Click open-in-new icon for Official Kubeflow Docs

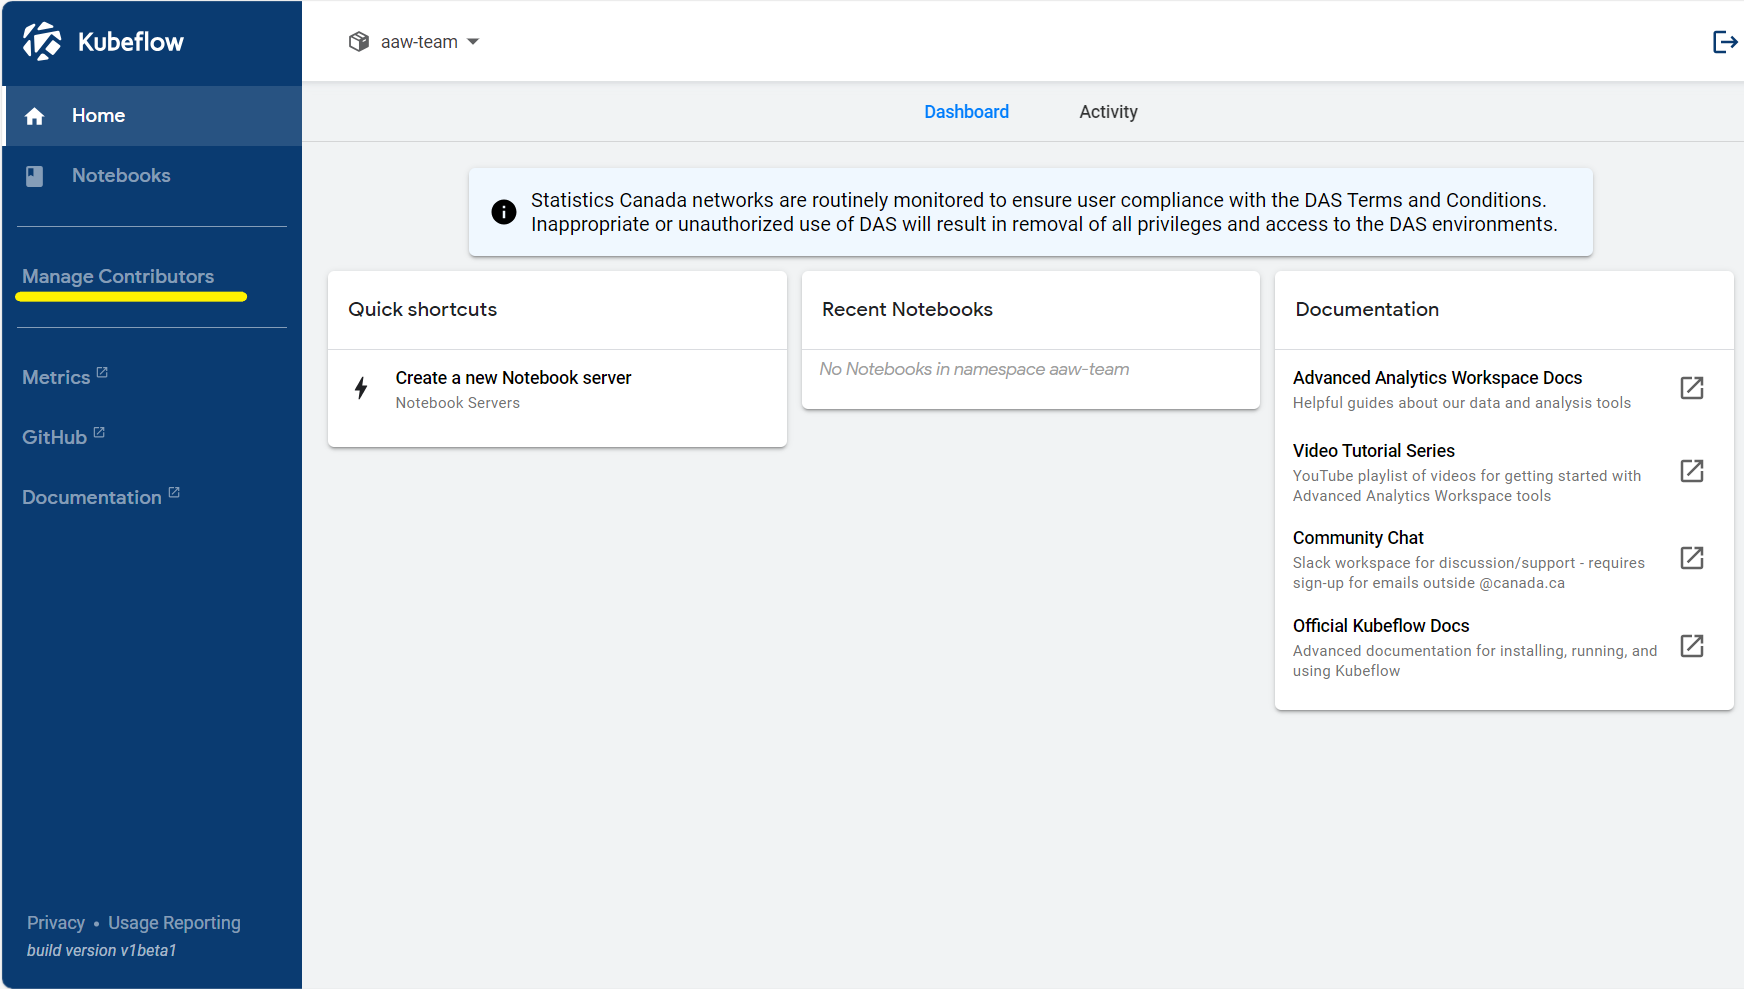[1692, 646]
